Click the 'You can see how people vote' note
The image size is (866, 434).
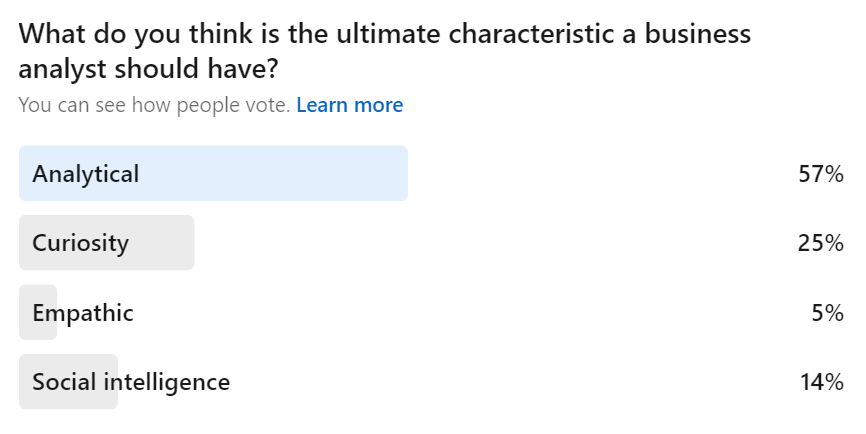pyautogui.click(x=154, y=105)
